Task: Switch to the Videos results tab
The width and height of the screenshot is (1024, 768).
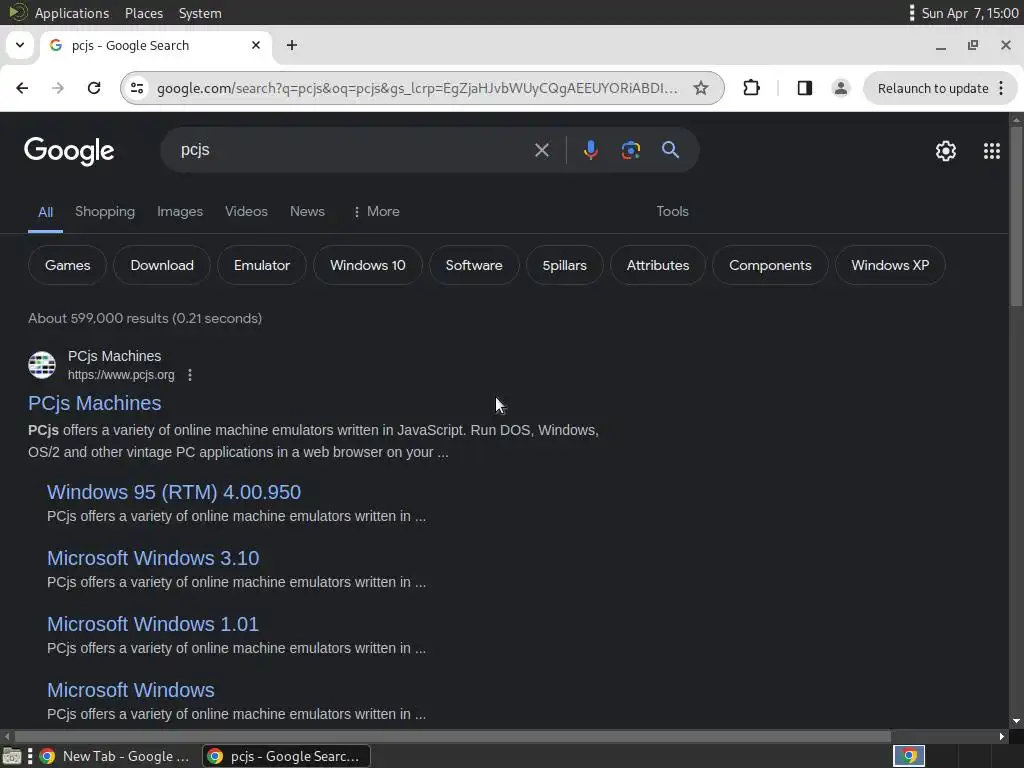Action: (x=246, y=212)
